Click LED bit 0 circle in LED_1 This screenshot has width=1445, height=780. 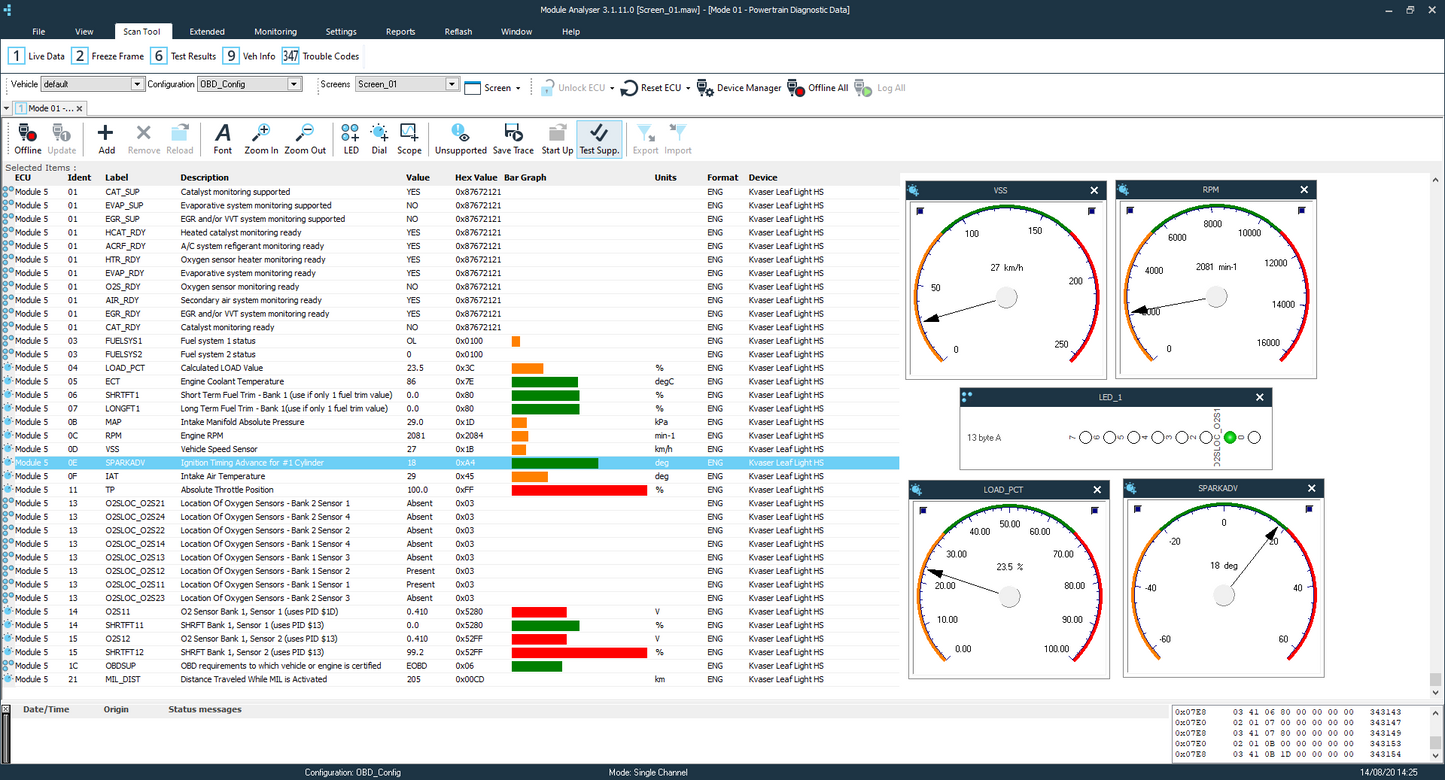coord(1254,437)
